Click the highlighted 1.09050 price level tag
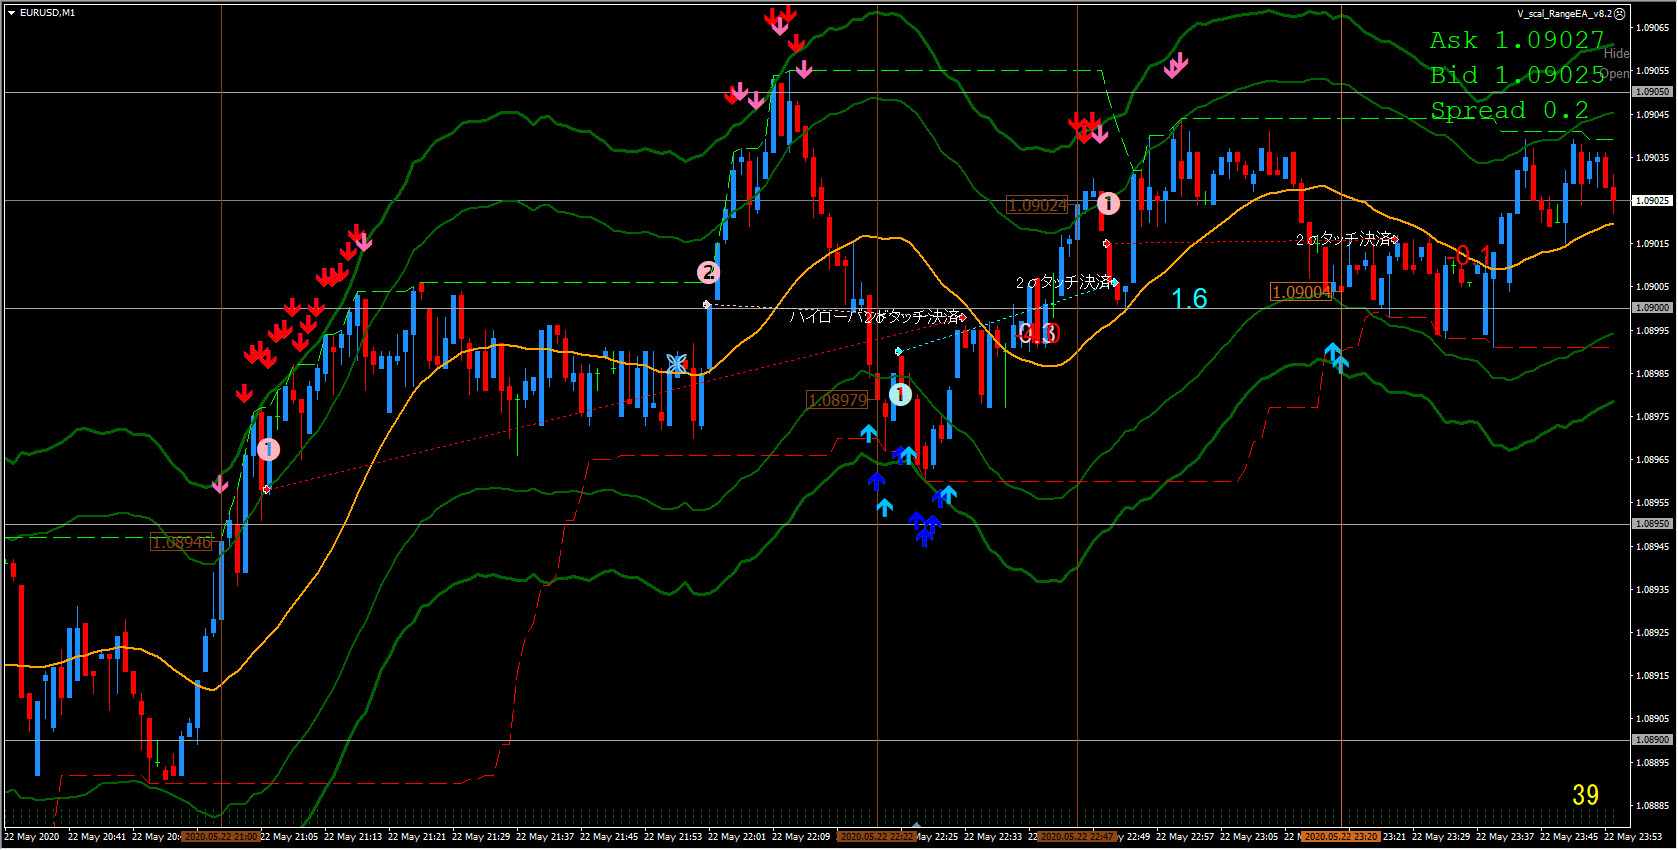1678x850 pixels. [1652, 92]
